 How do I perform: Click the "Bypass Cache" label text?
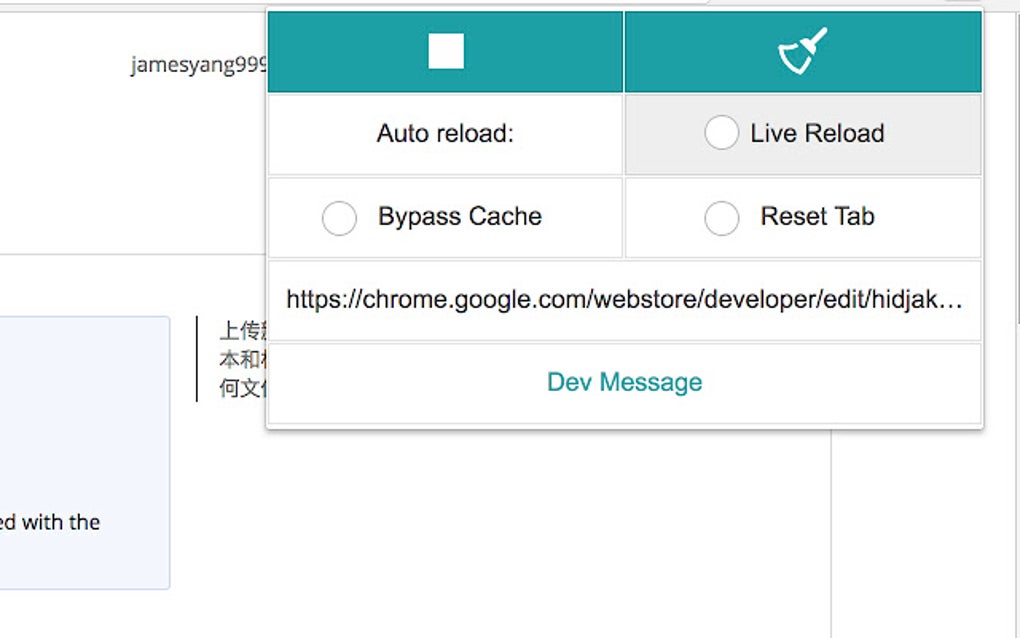pyautogui.click(x=459, y=216)
